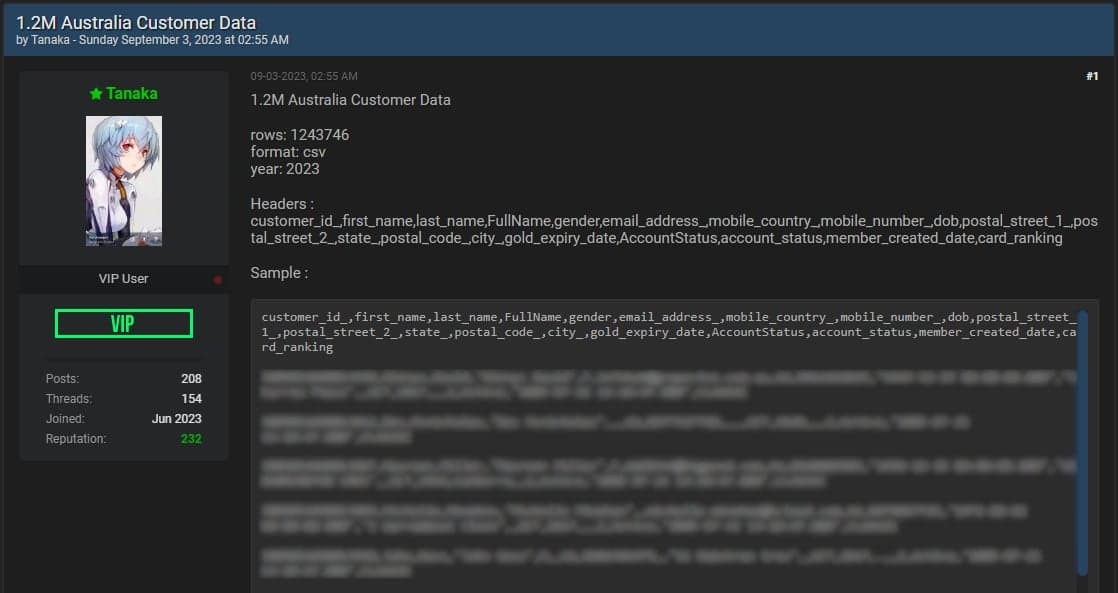Click the green VIP badge

124,324
